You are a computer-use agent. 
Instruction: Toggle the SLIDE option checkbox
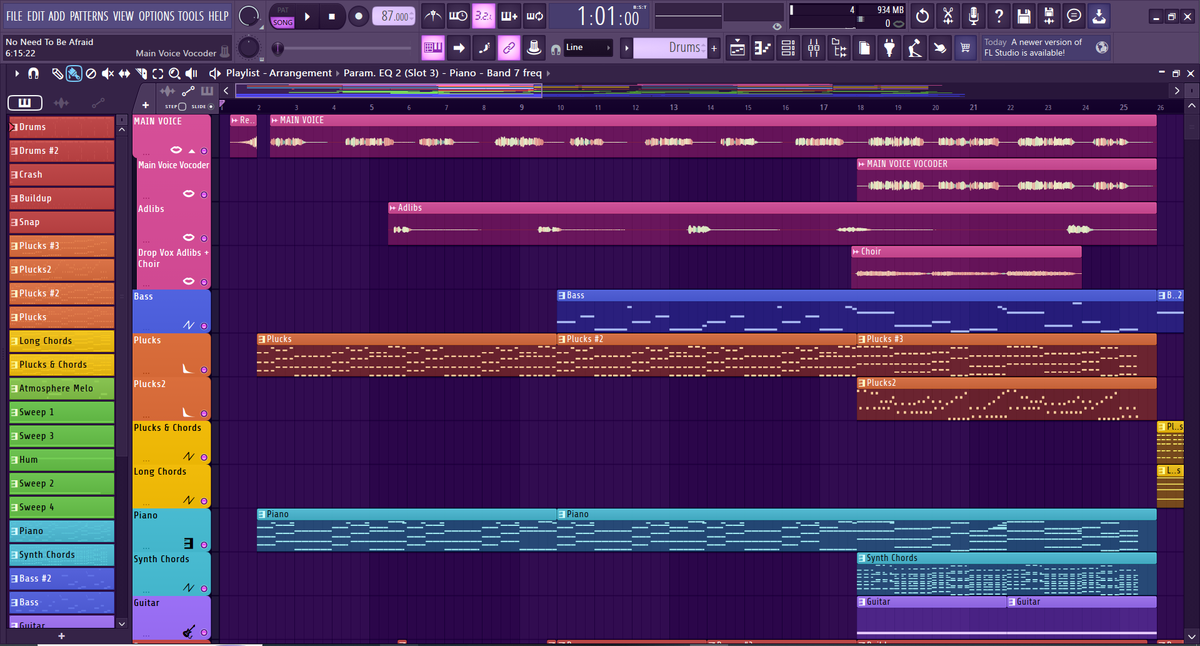click(x=210, y=106)
